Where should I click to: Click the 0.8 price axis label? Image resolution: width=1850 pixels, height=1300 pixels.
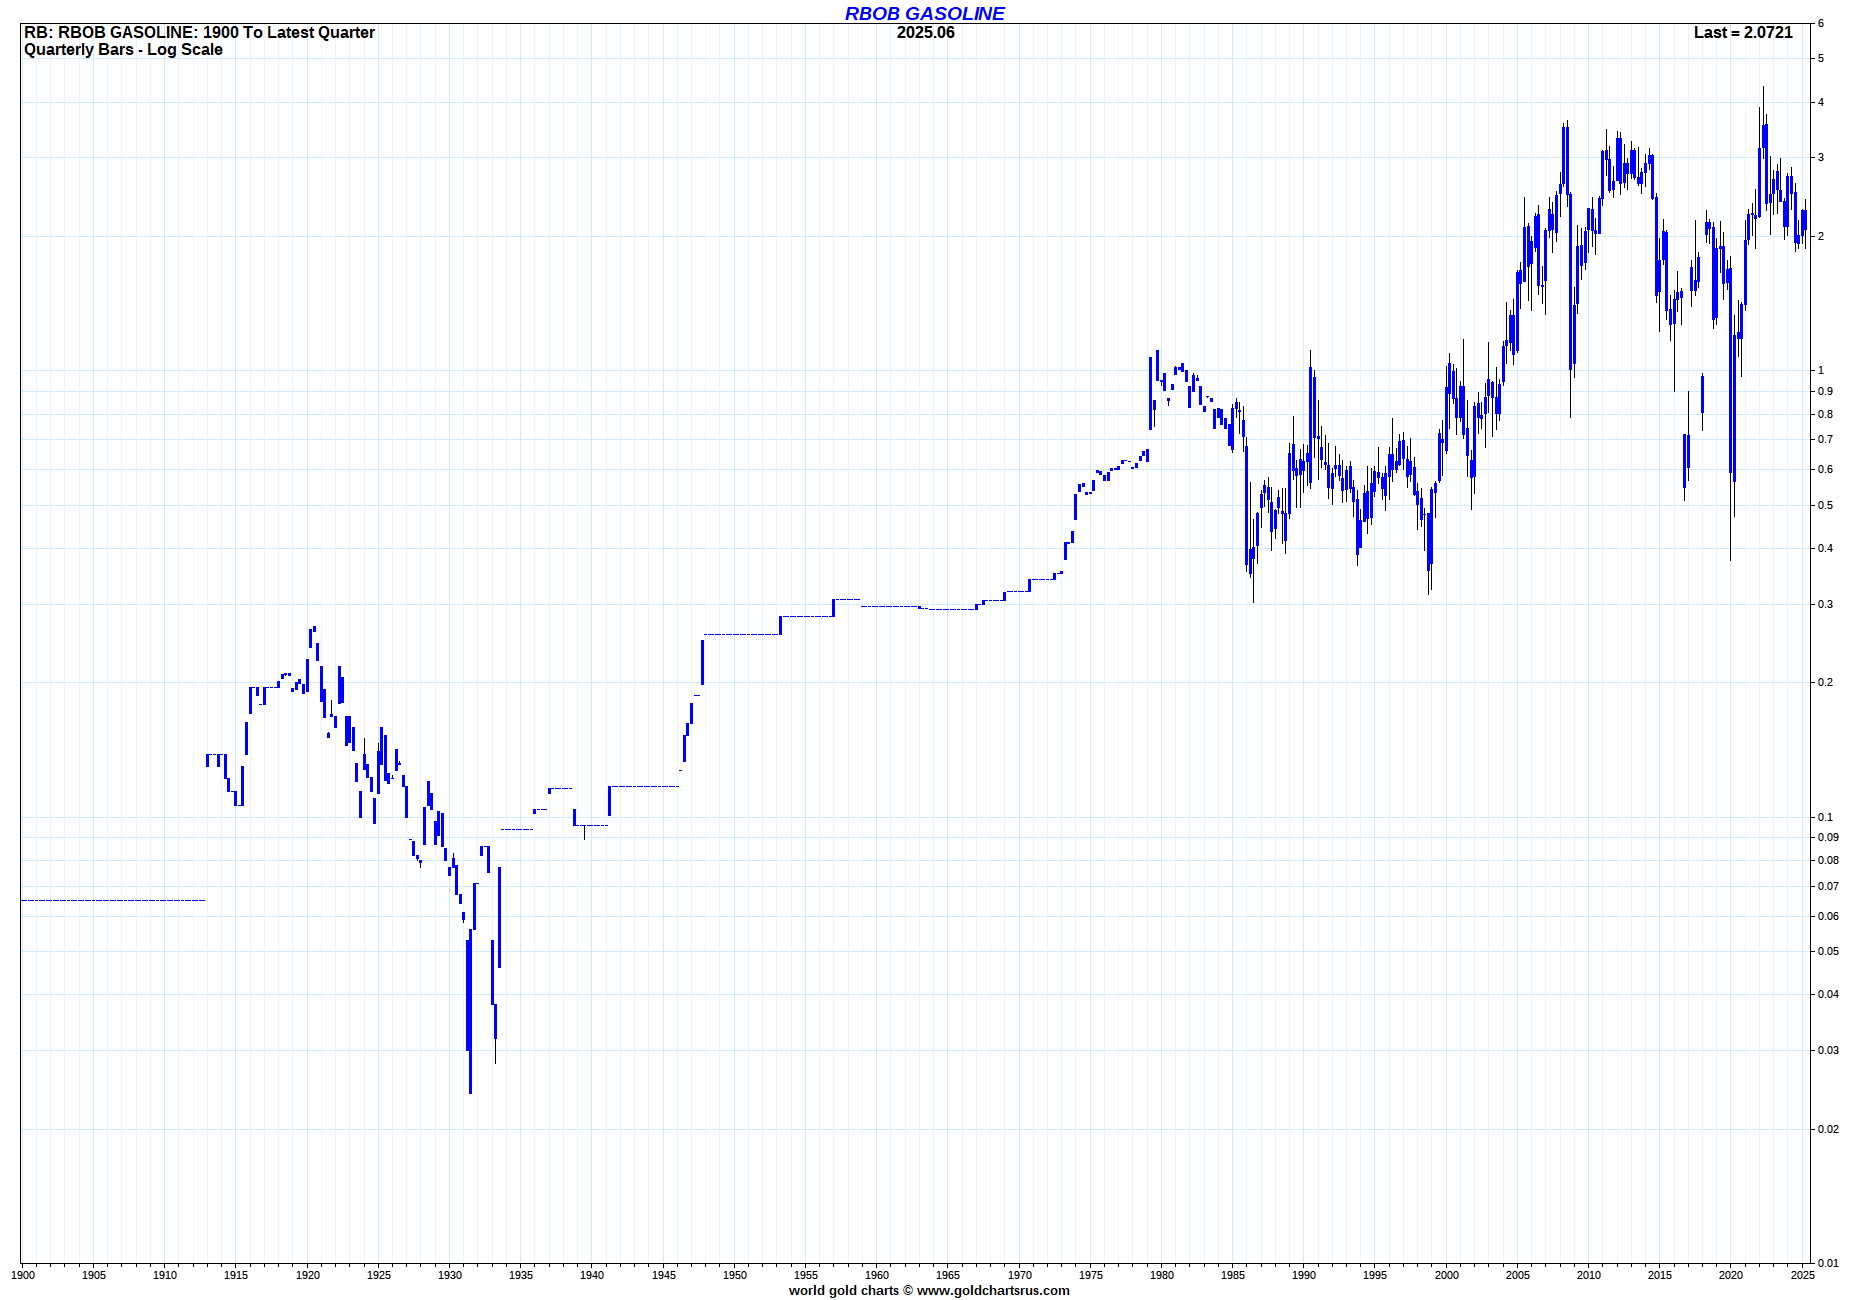[1825, 414]
